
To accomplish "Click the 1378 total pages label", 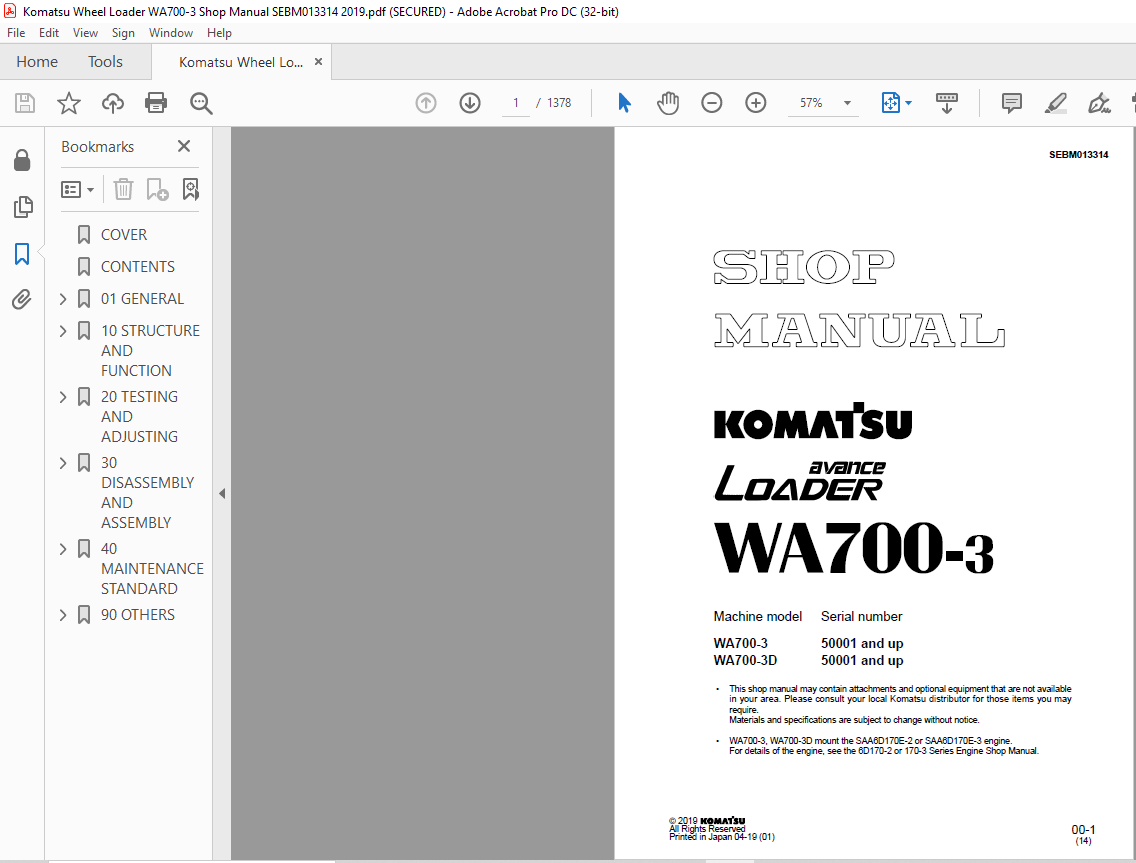I will (x=559, y=103).
